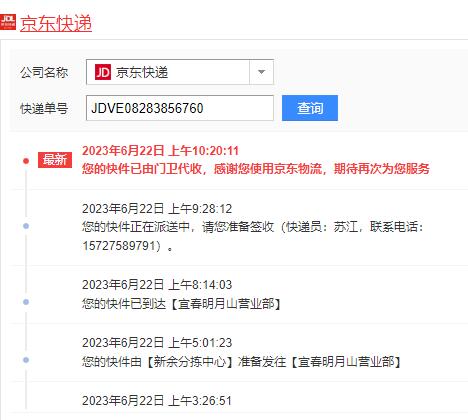Click the 9:28:12 timeline dot
The height and width of the screenshot is (420, 468).
coord(26,226)
